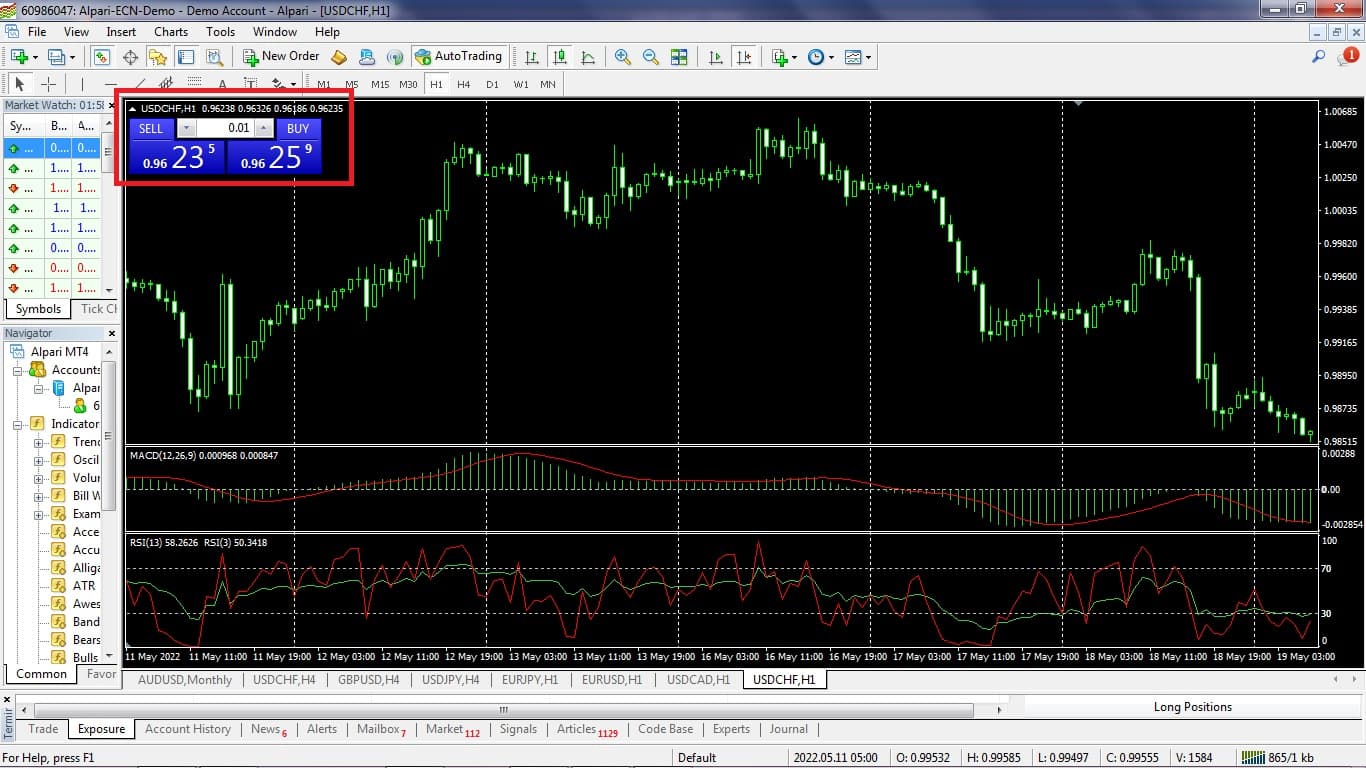
Task: Open the Insert menu
Action: (x=121, y=31)
